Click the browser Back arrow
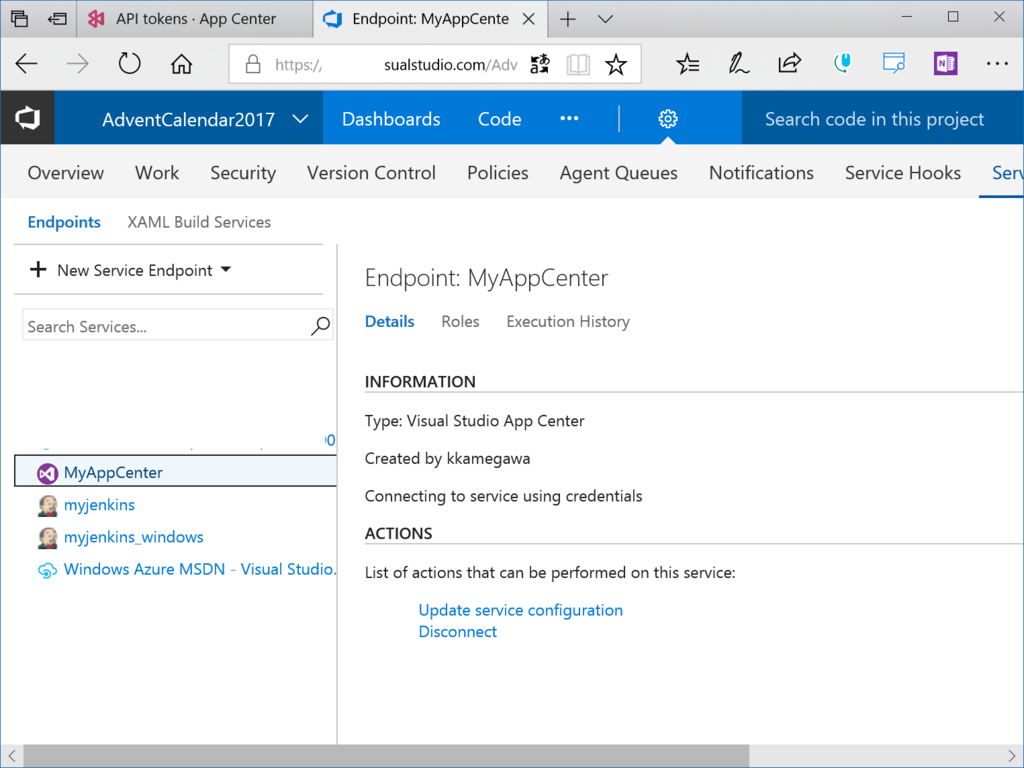 [x=26, y=64]
